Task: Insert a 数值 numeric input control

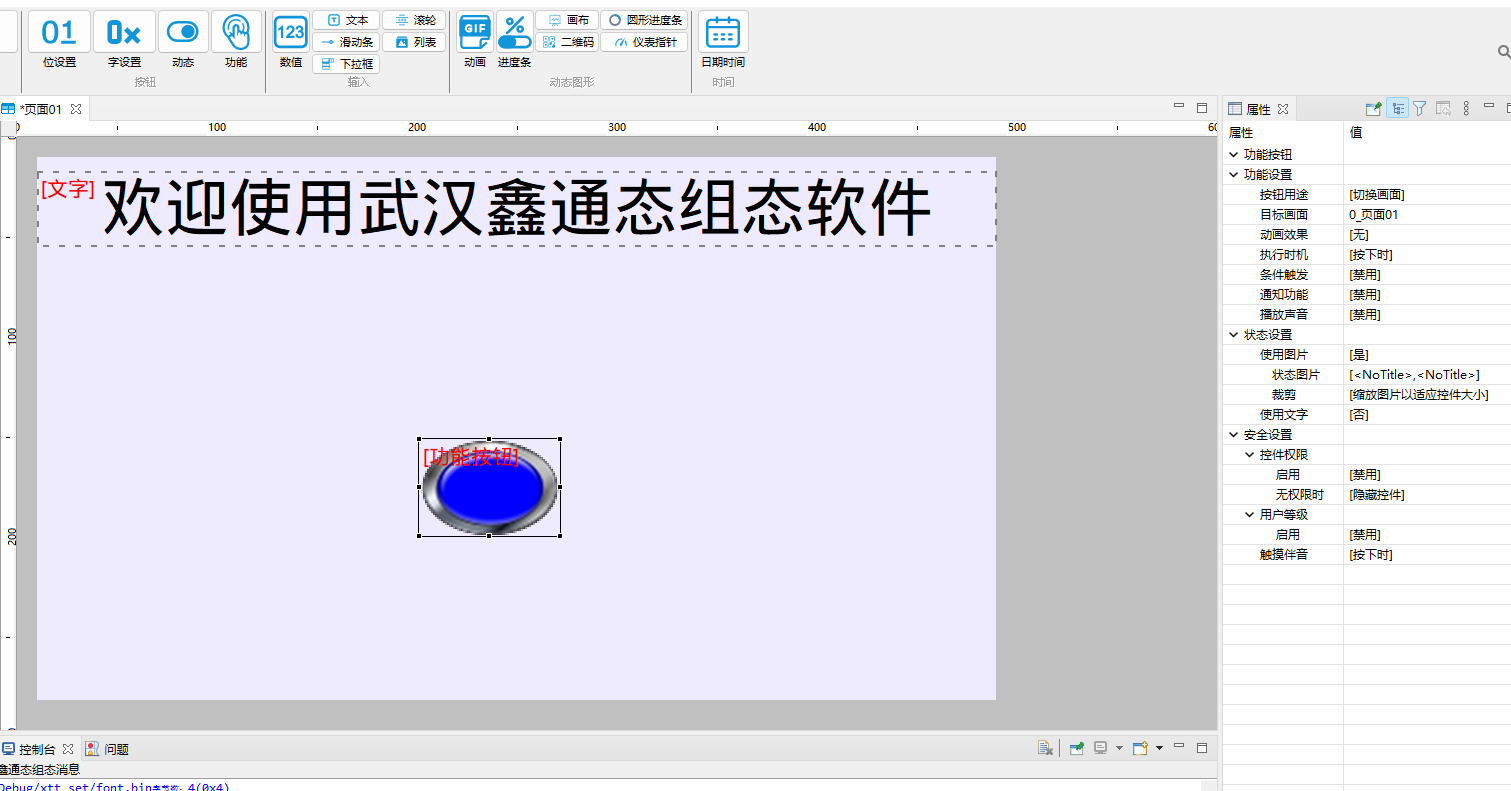Action: pyautogui.click(x=291, y=40)
